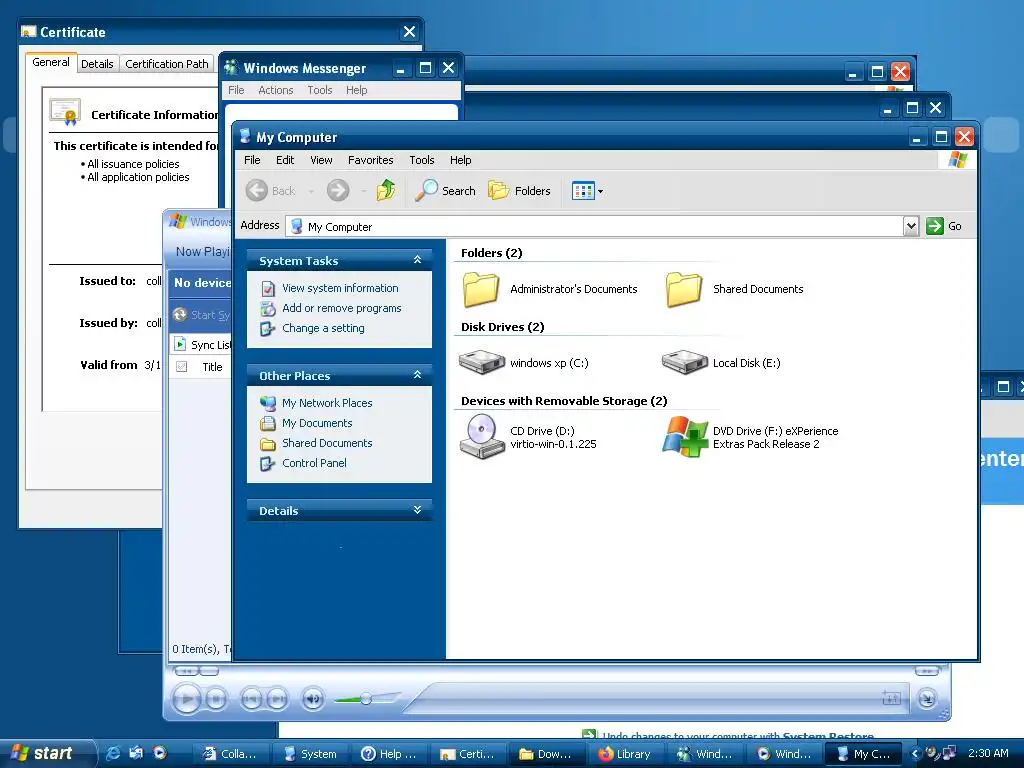Open the Windows Messenger Actions menu
Viewport: 1024px width, 768px height.
click(276, 90)
